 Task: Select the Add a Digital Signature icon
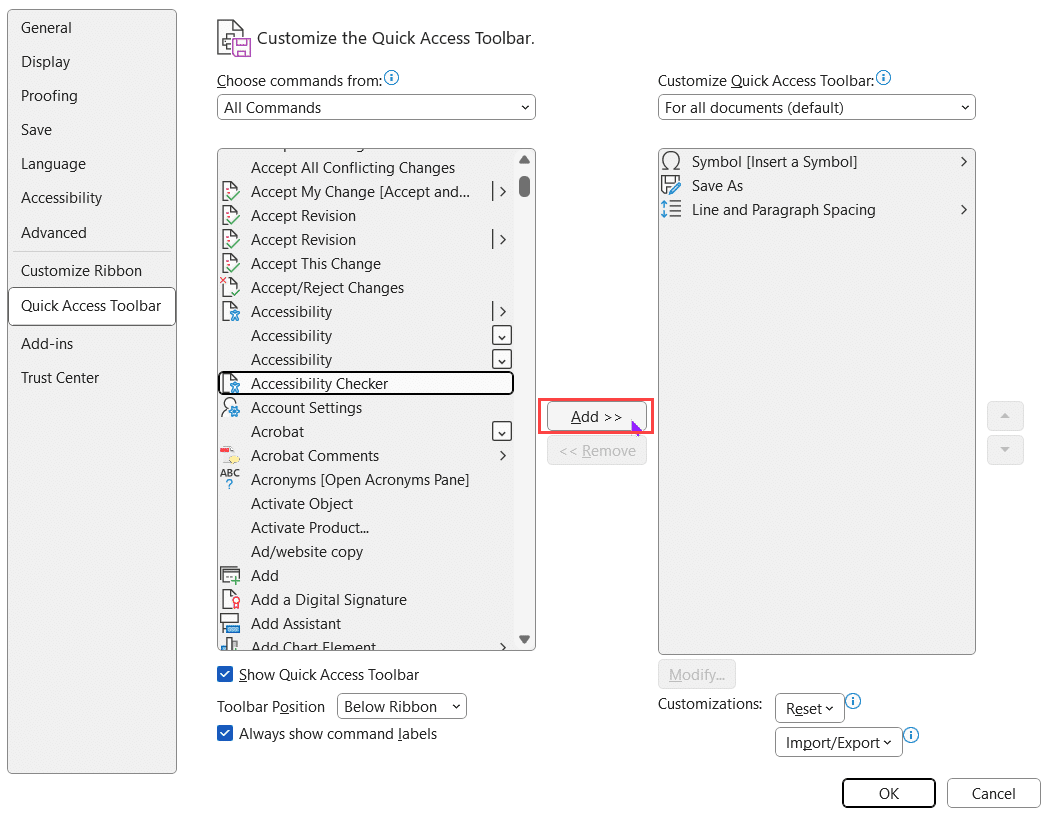click(x=231, y=599)
